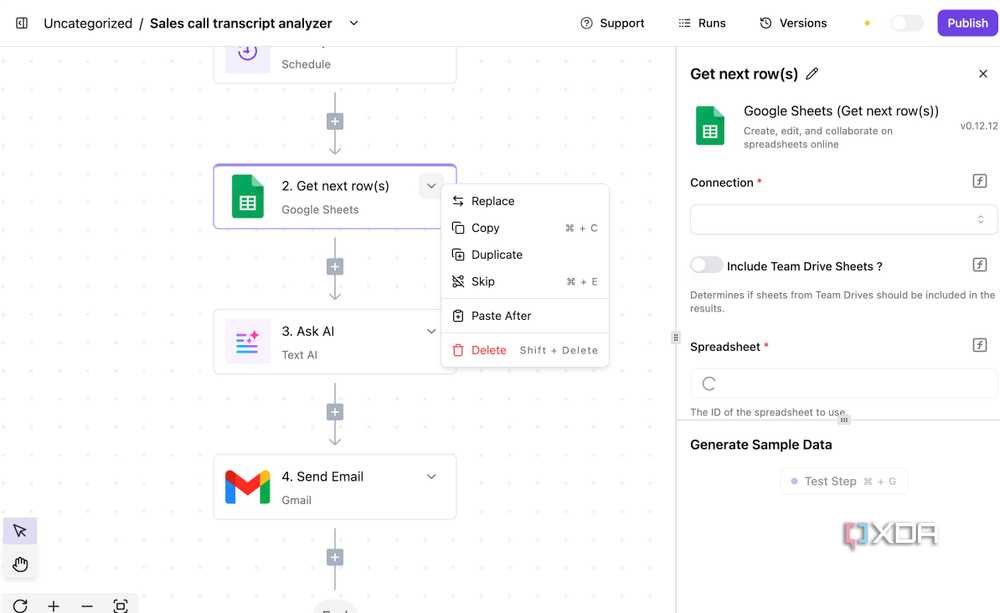Click the fit to screen icon
Screen dimensions: 1000x613
tap(121, 605)
